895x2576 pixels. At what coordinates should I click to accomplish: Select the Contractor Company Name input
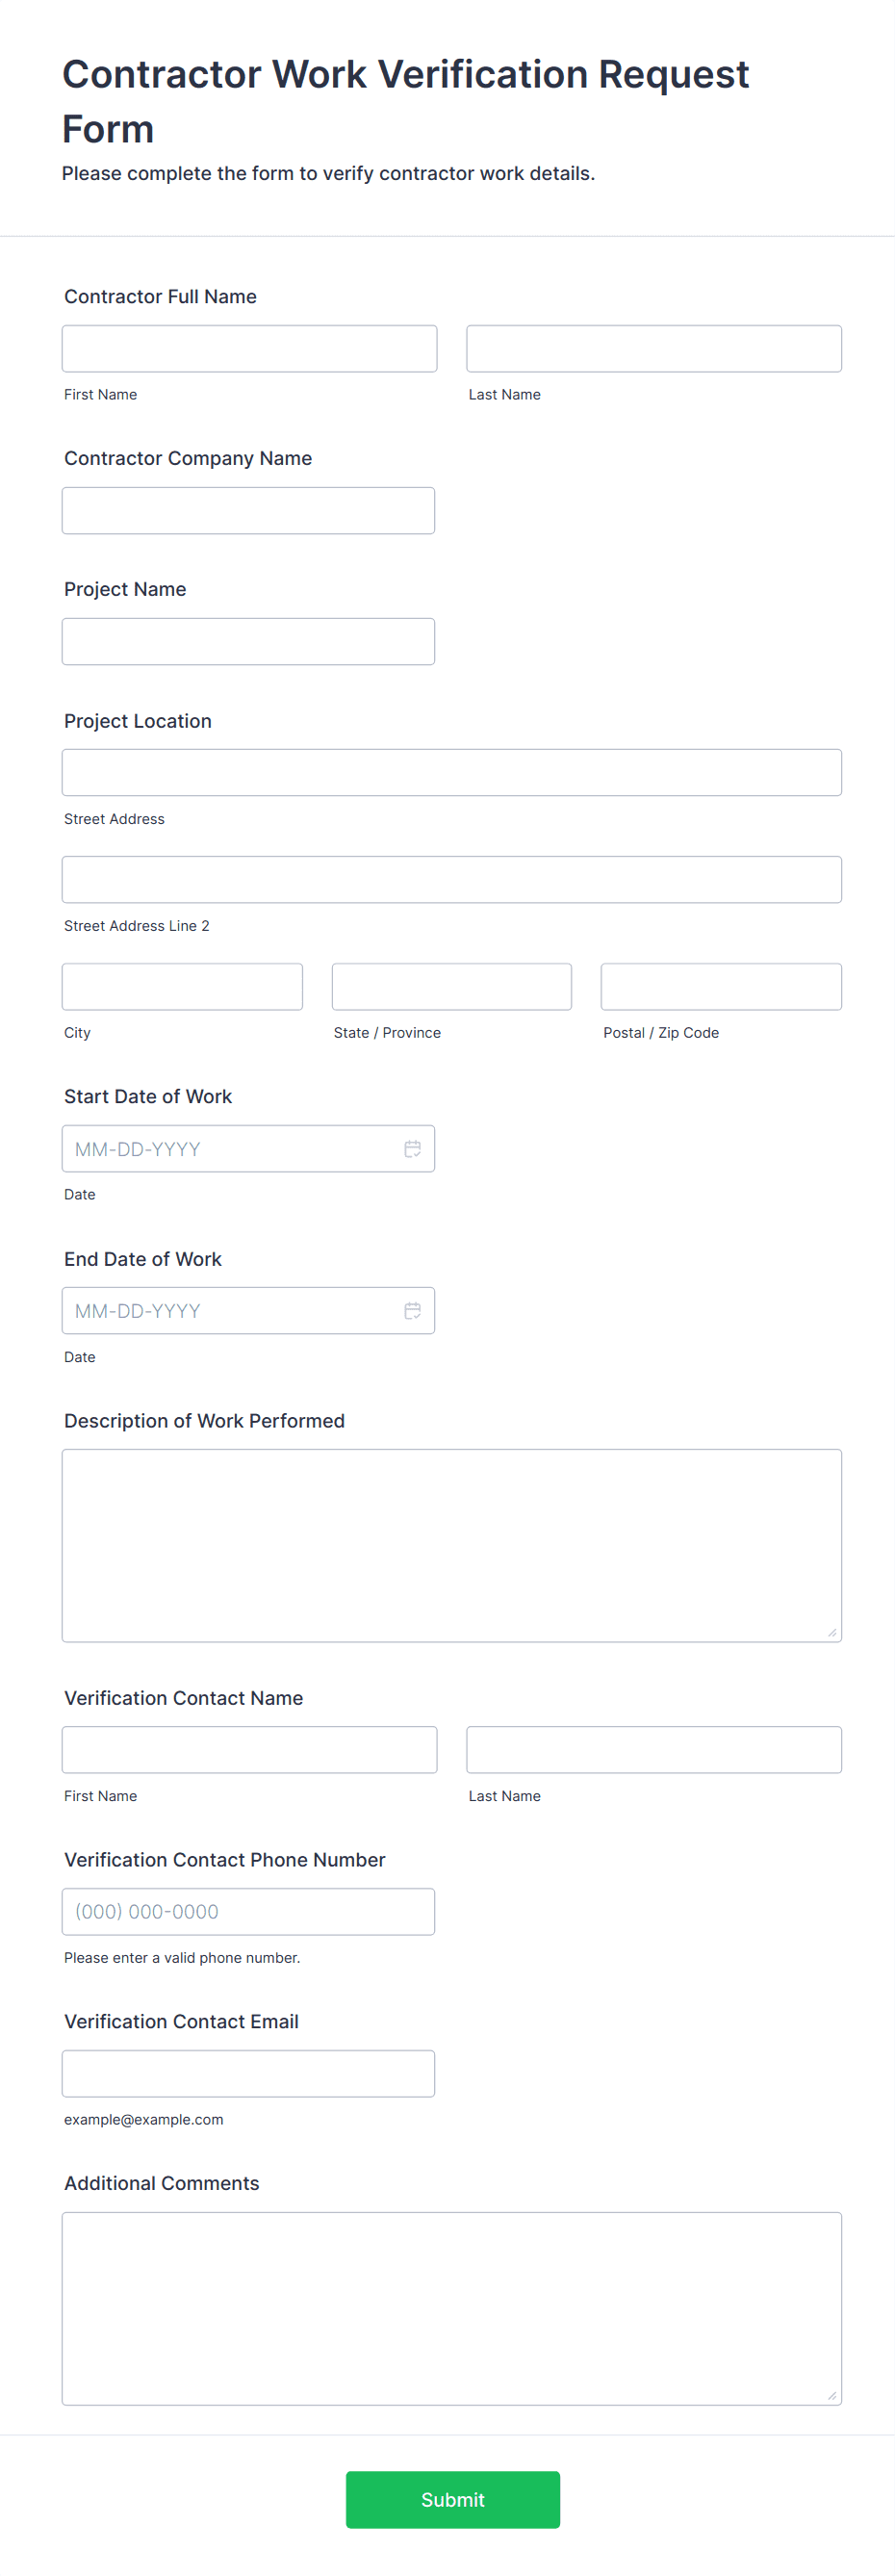point(248,511)
